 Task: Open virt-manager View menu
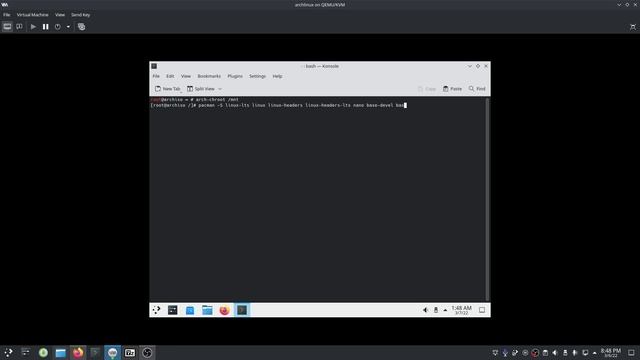[60, 15]
